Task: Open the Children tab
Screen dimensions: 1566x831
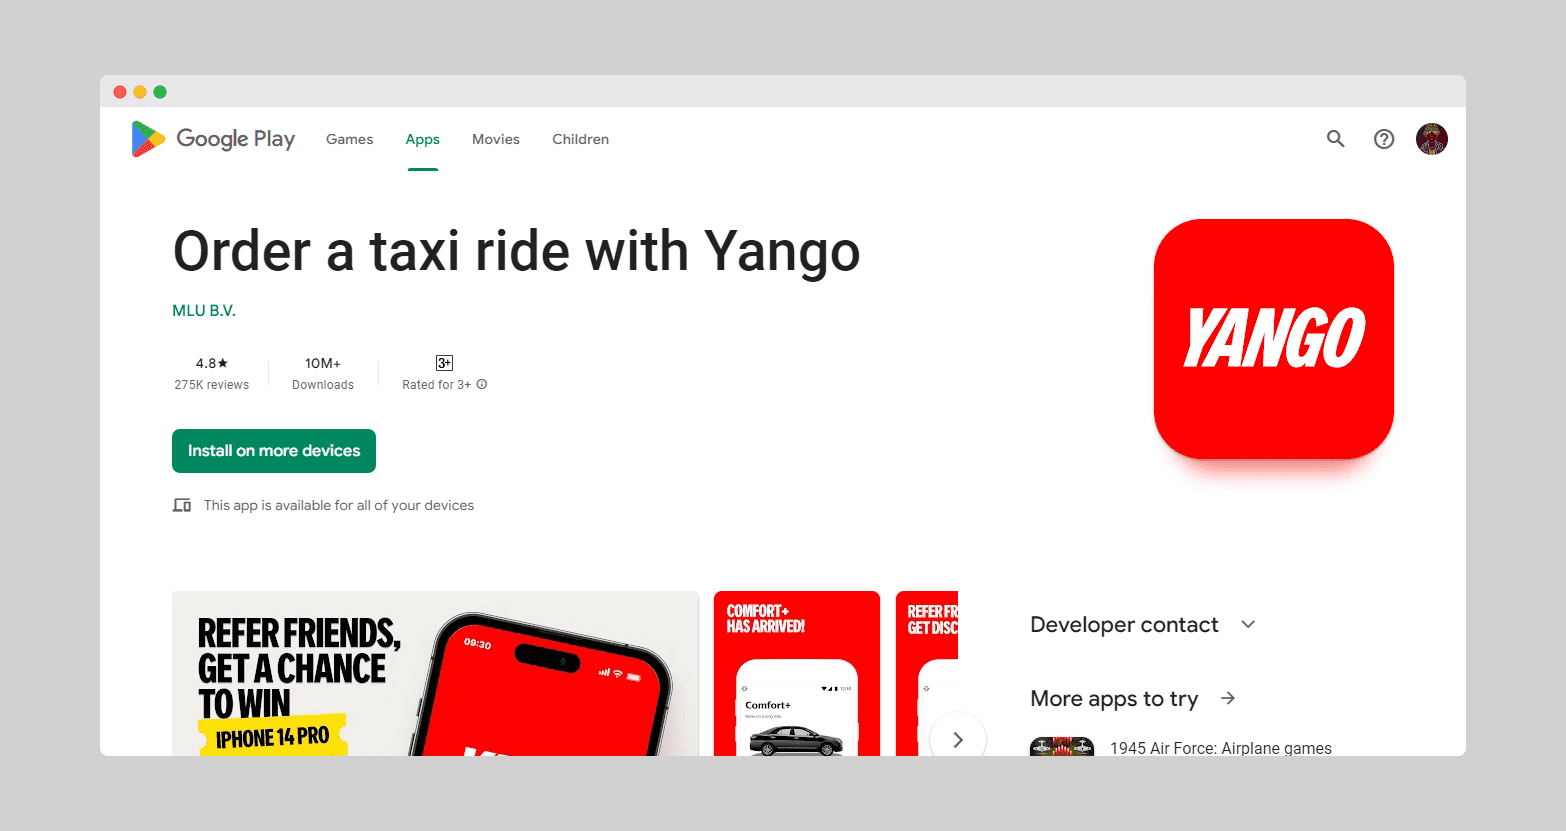Action: (581, 139)
